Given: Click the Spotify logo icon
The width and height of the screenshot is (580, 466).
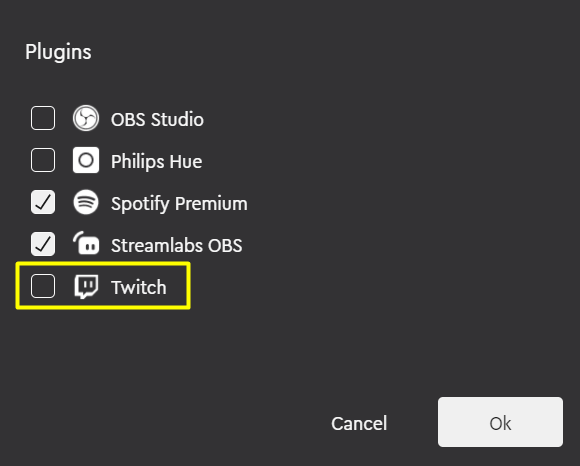Looking at the screenshot, I should [x=86, y=202].
